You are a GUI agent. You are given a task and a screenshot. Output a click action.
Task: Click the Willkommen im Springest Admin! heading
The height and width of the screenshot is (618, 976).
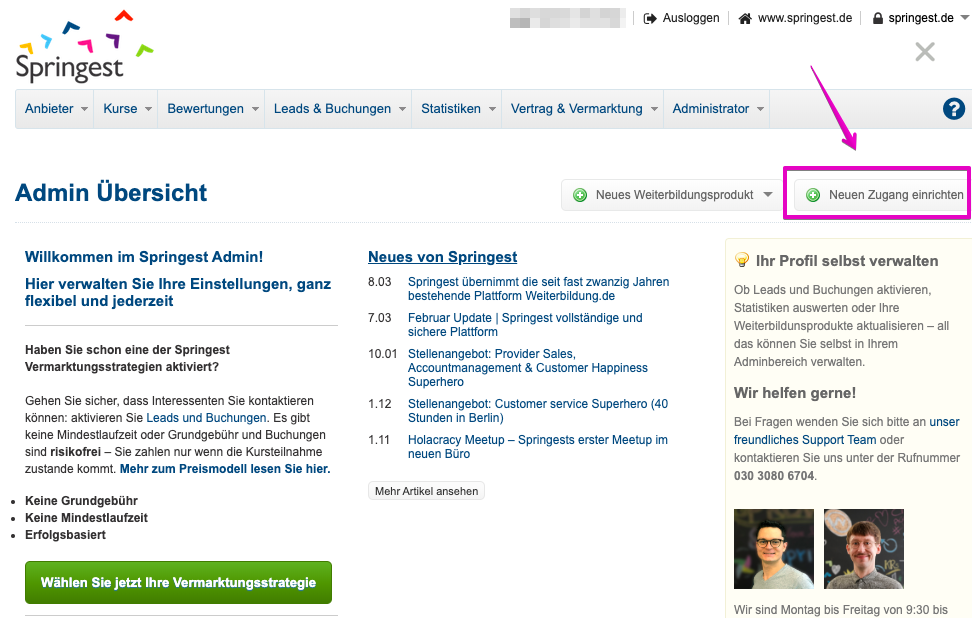coord(144,257)
